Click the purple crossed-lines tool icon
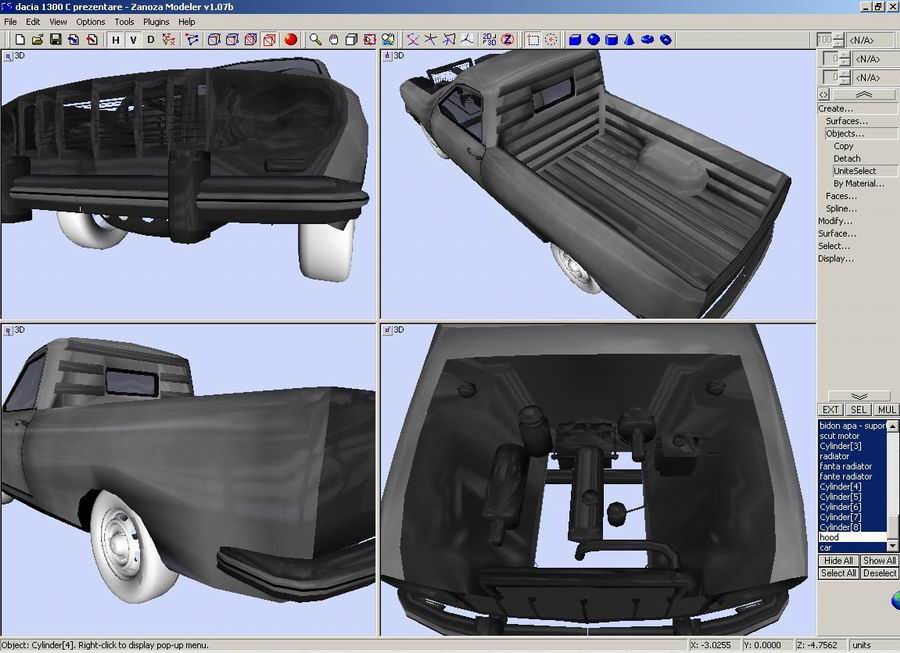Screen dimensions: 900x653 point(413,40)
